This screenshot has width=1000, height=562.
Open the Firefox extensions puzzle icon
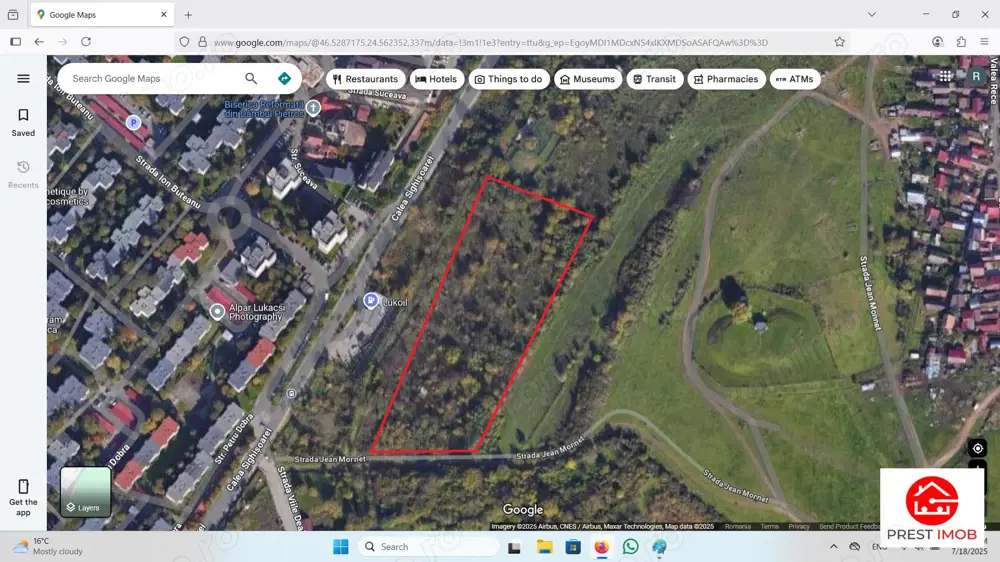click(961, 41)
